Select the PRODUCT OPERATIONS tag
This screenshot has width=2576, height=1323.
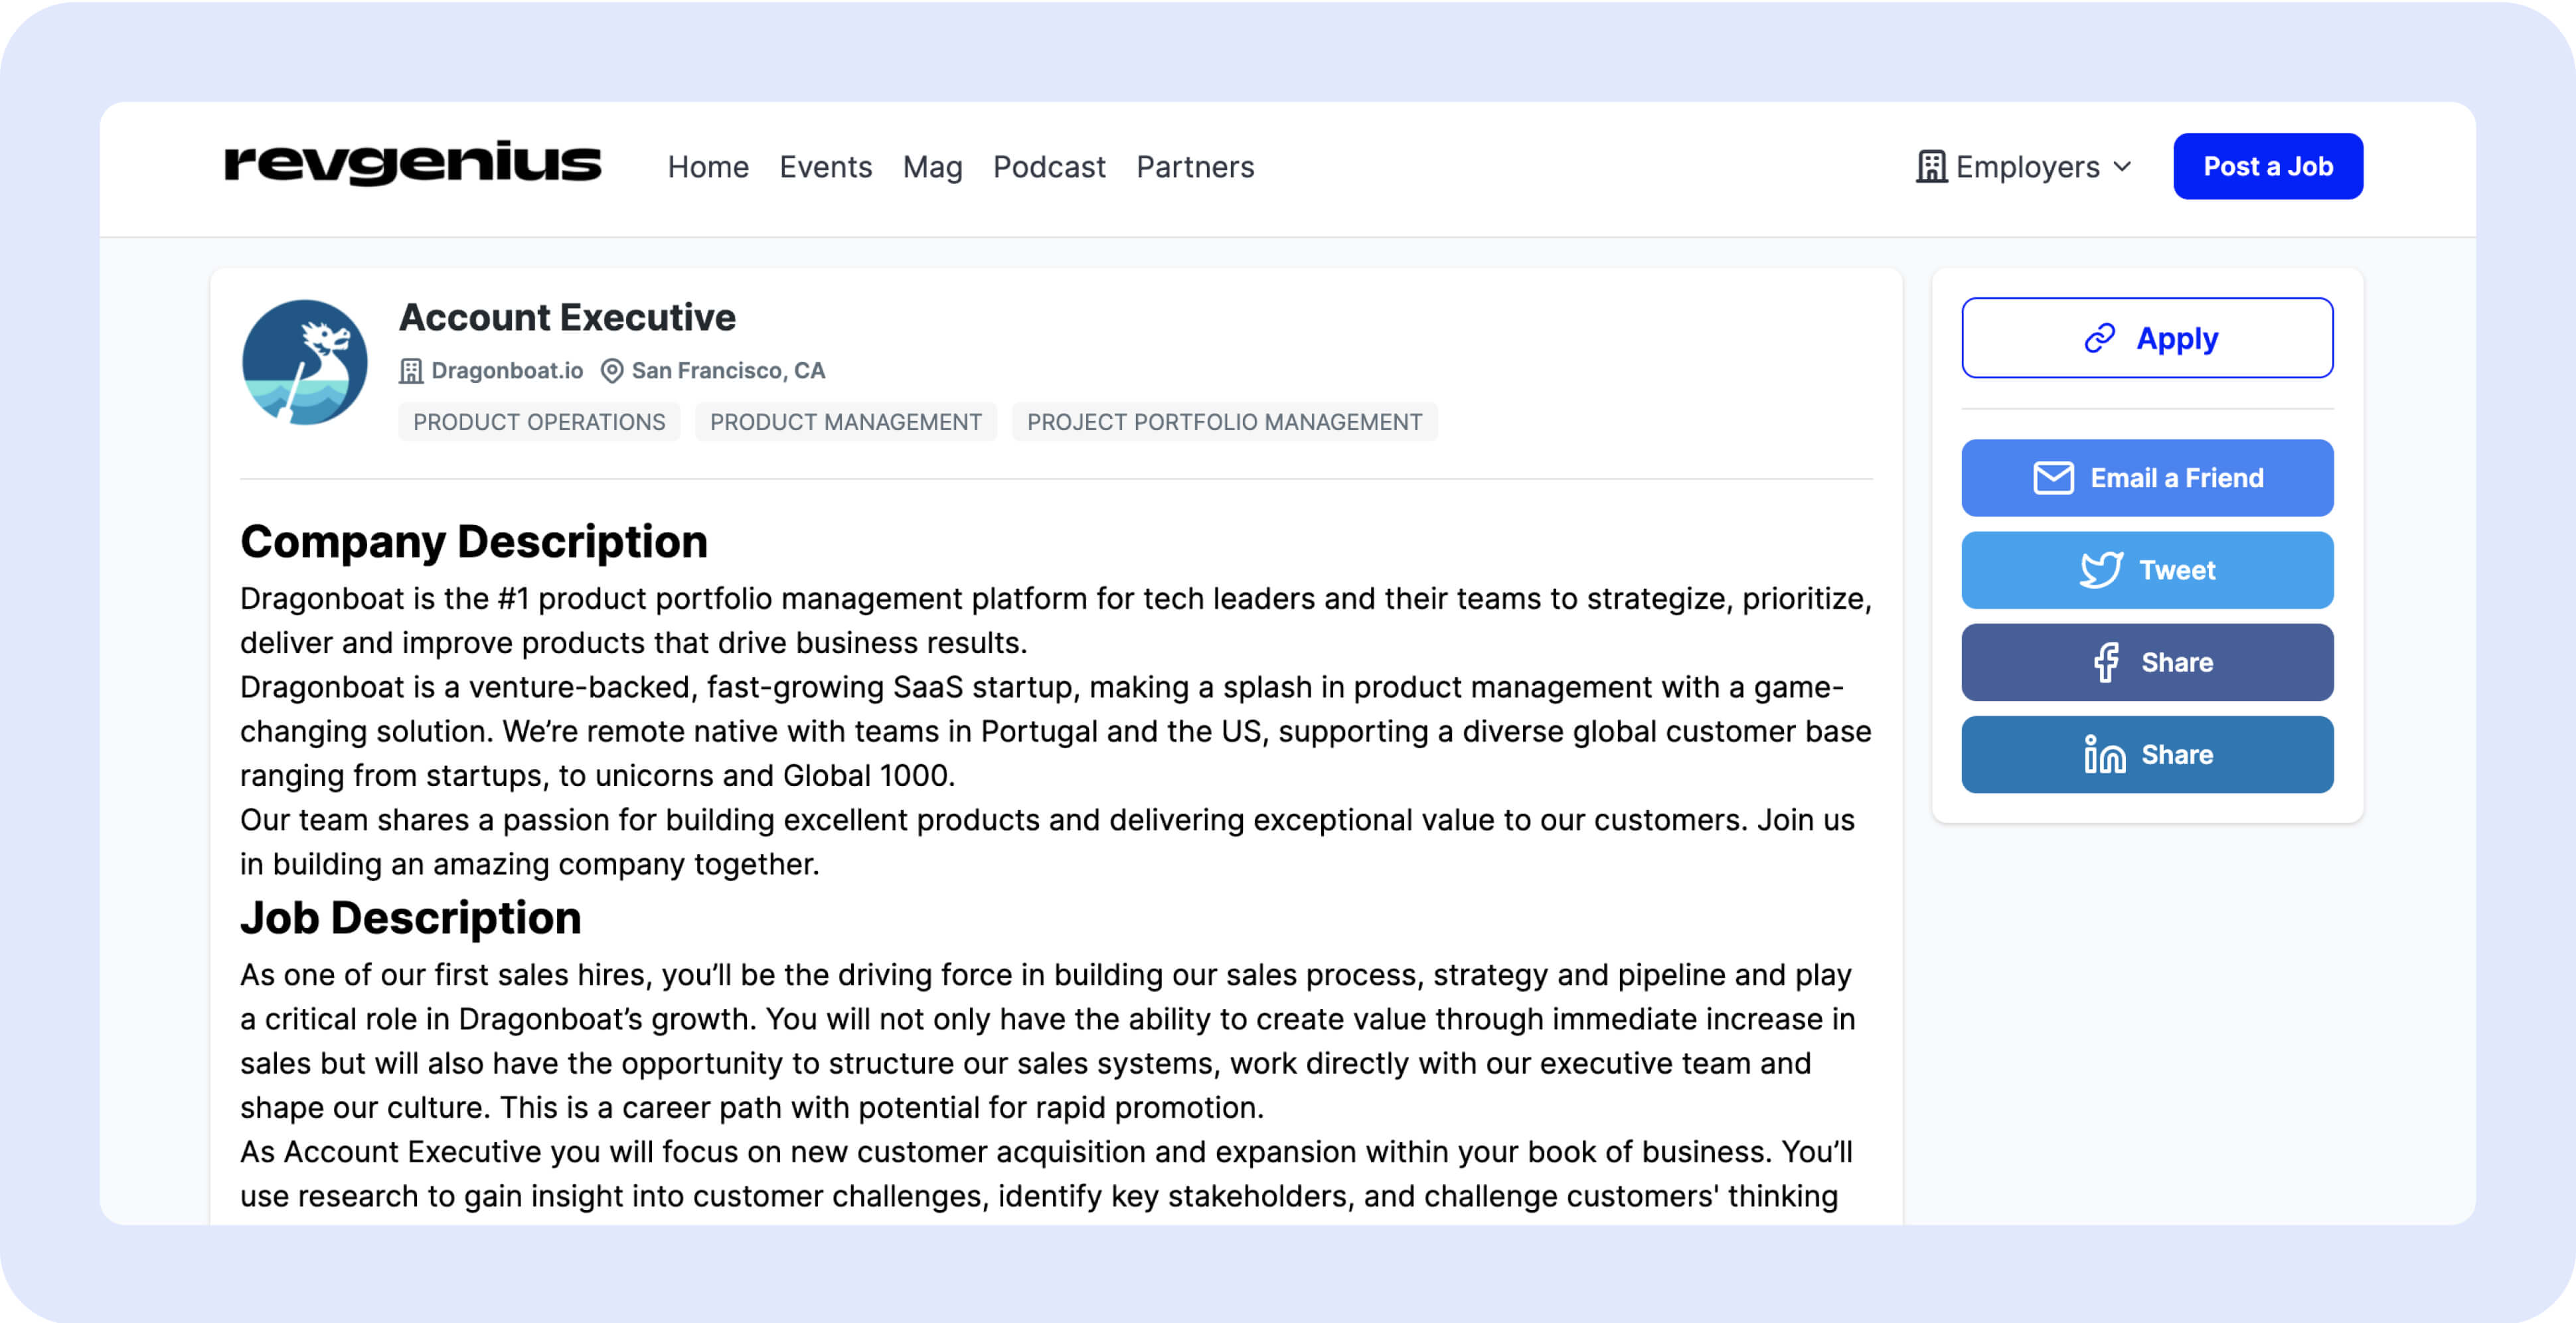[539, 422]
